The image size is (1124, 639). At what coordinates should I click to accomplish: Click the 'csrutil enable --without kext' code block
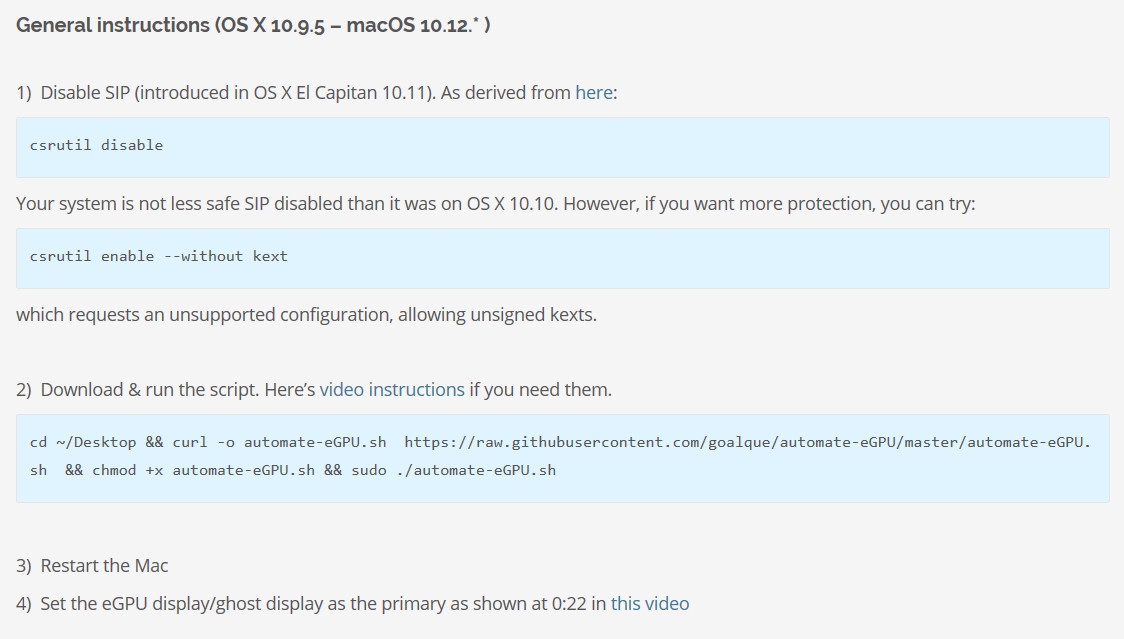(x=563, y=258)
